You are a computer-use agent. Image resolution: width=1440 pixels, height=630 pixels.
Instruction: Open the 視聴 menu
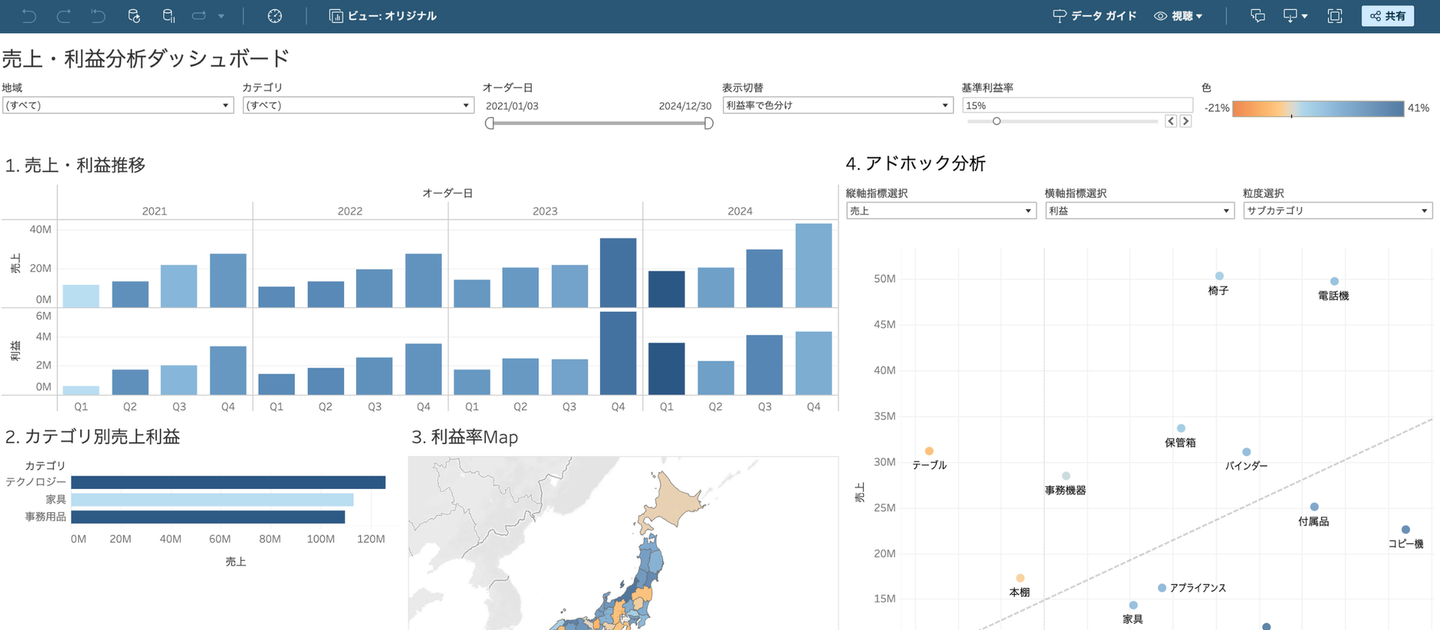tap(1178, 16)
